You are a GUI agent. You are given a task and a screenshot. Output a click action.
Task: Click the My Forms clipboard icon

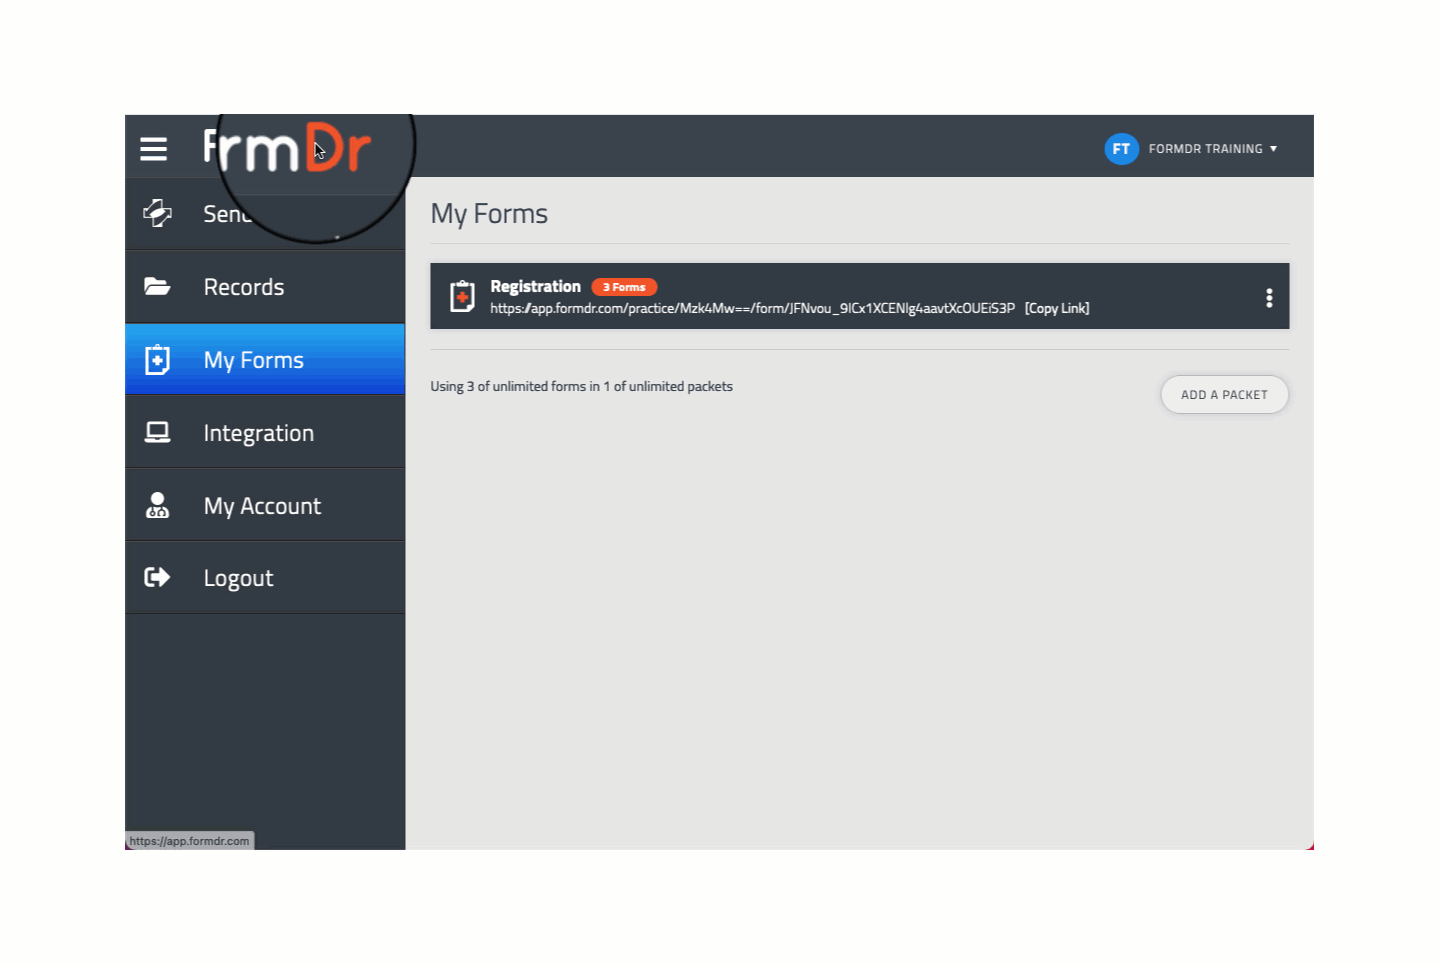pyautogui.click(x=157, y=359)
